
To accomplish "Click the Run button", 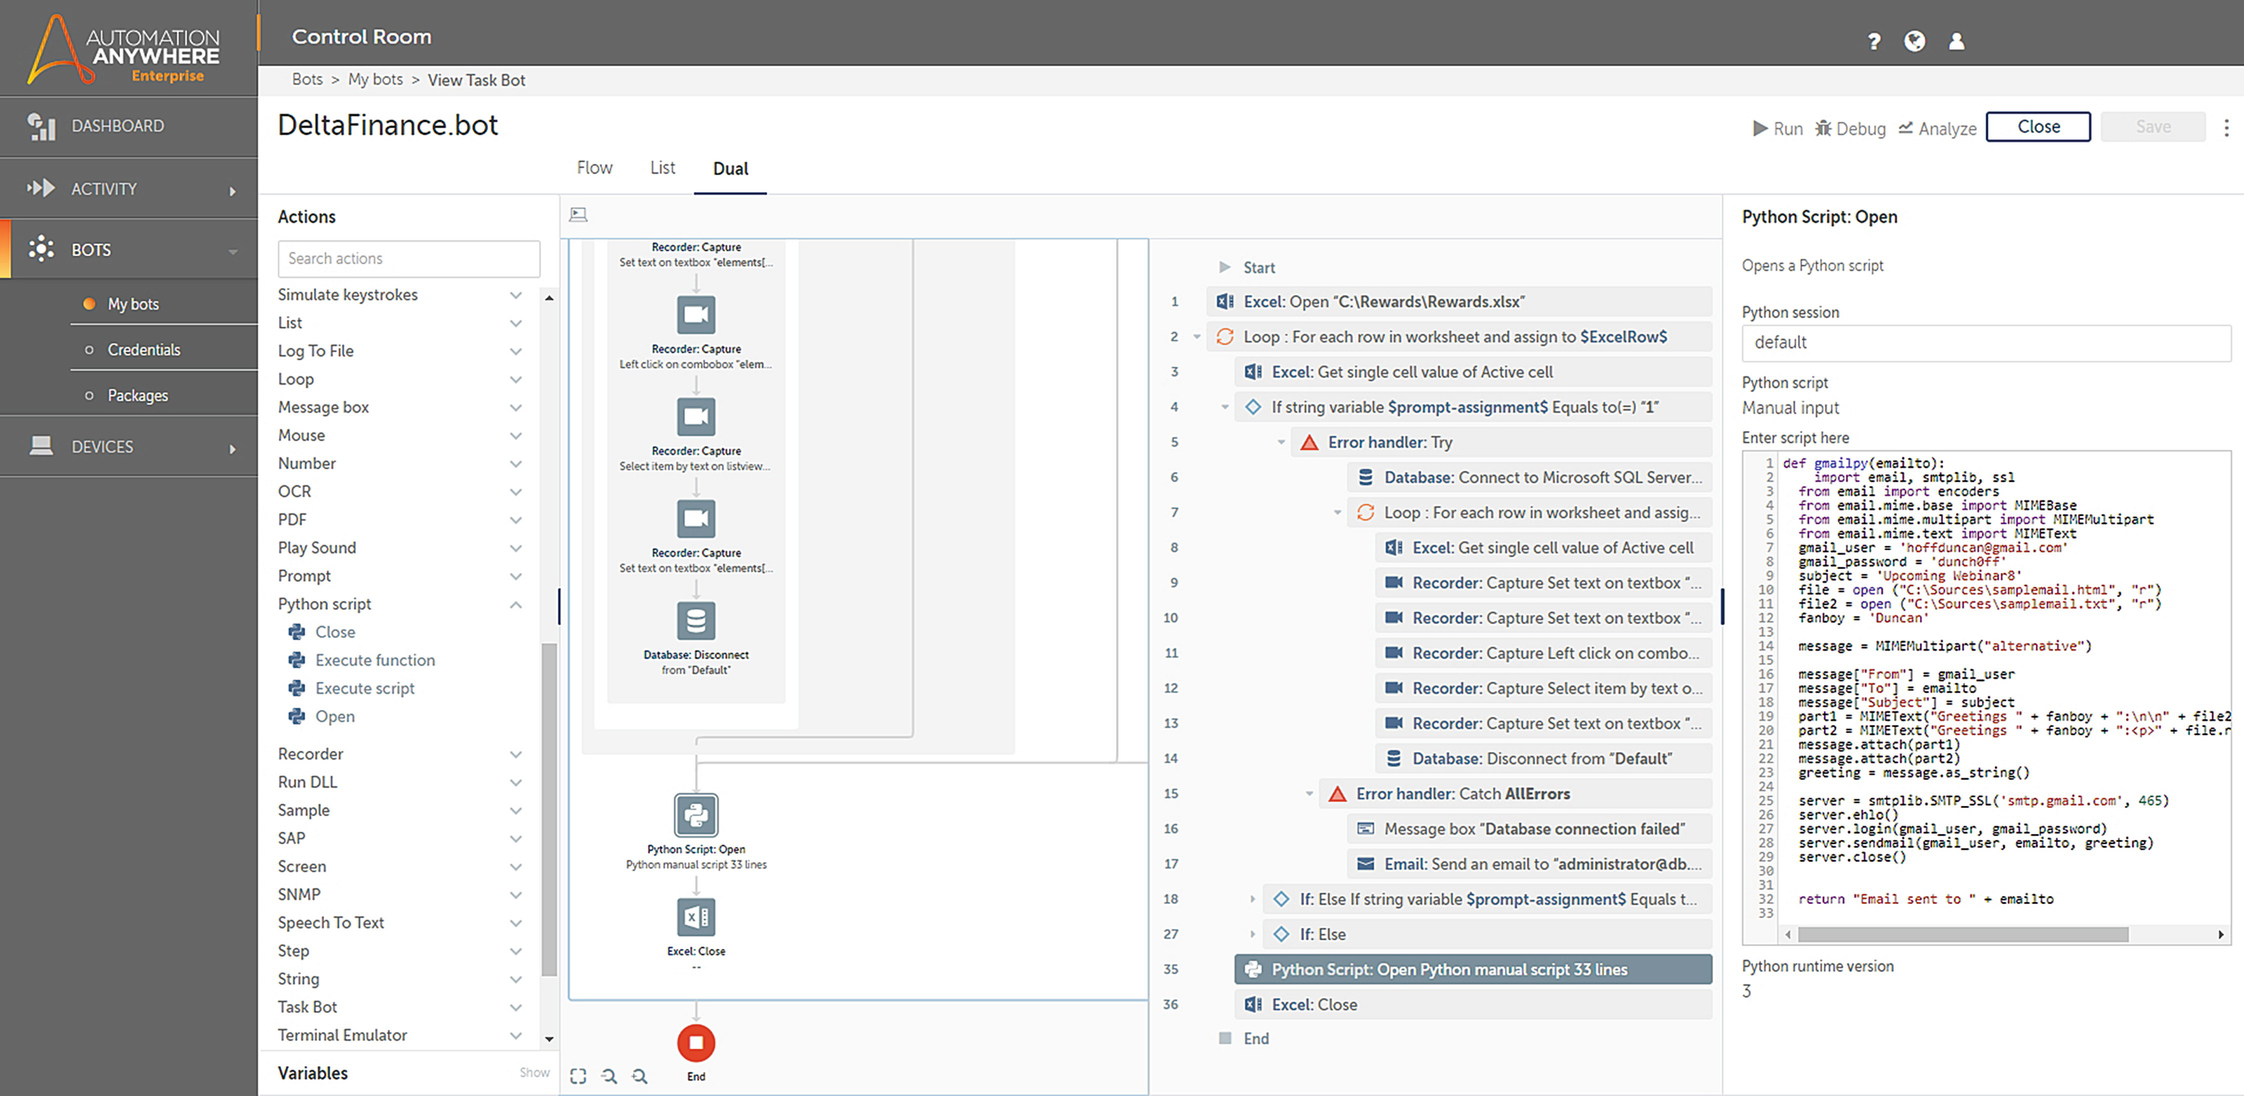I will tap(1777, 128).
